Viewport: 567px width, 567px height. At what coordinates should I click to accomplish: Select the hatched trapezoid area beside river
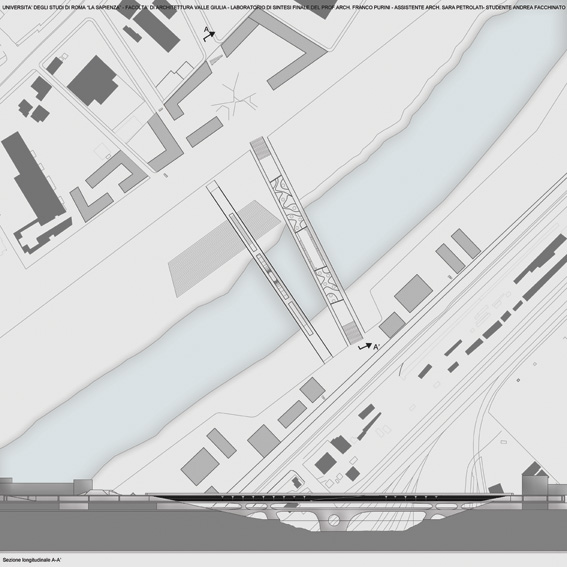click(224, 249)
